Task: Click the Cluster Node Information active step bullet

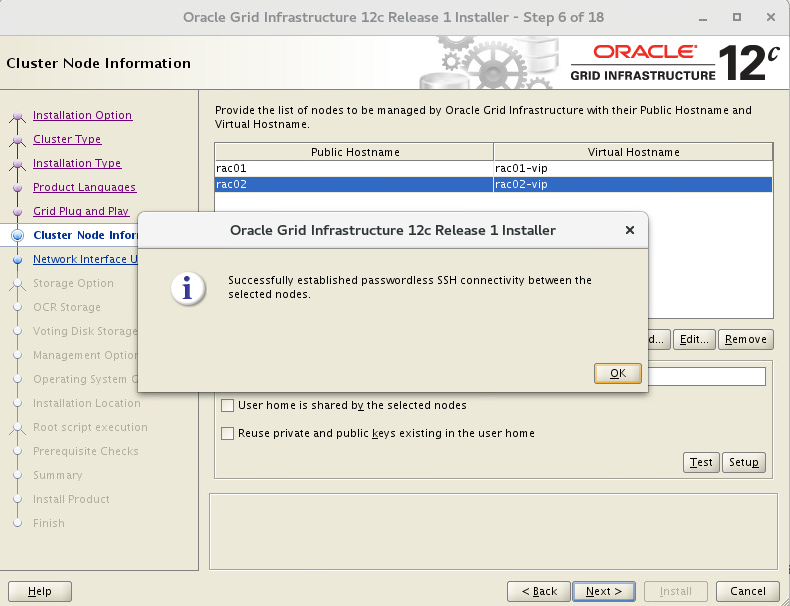Action: pos(18,235)
